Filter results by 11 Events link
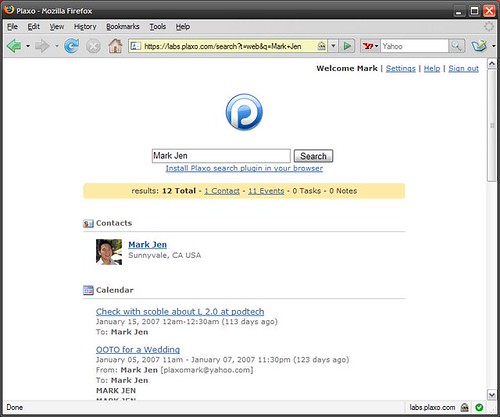 point(266,191)
